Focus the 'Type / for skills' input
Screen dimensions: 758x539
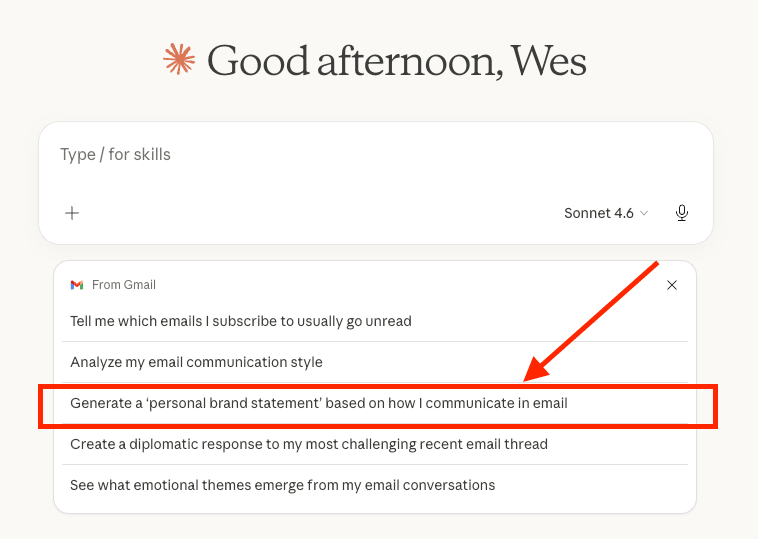tap(300, 155)
